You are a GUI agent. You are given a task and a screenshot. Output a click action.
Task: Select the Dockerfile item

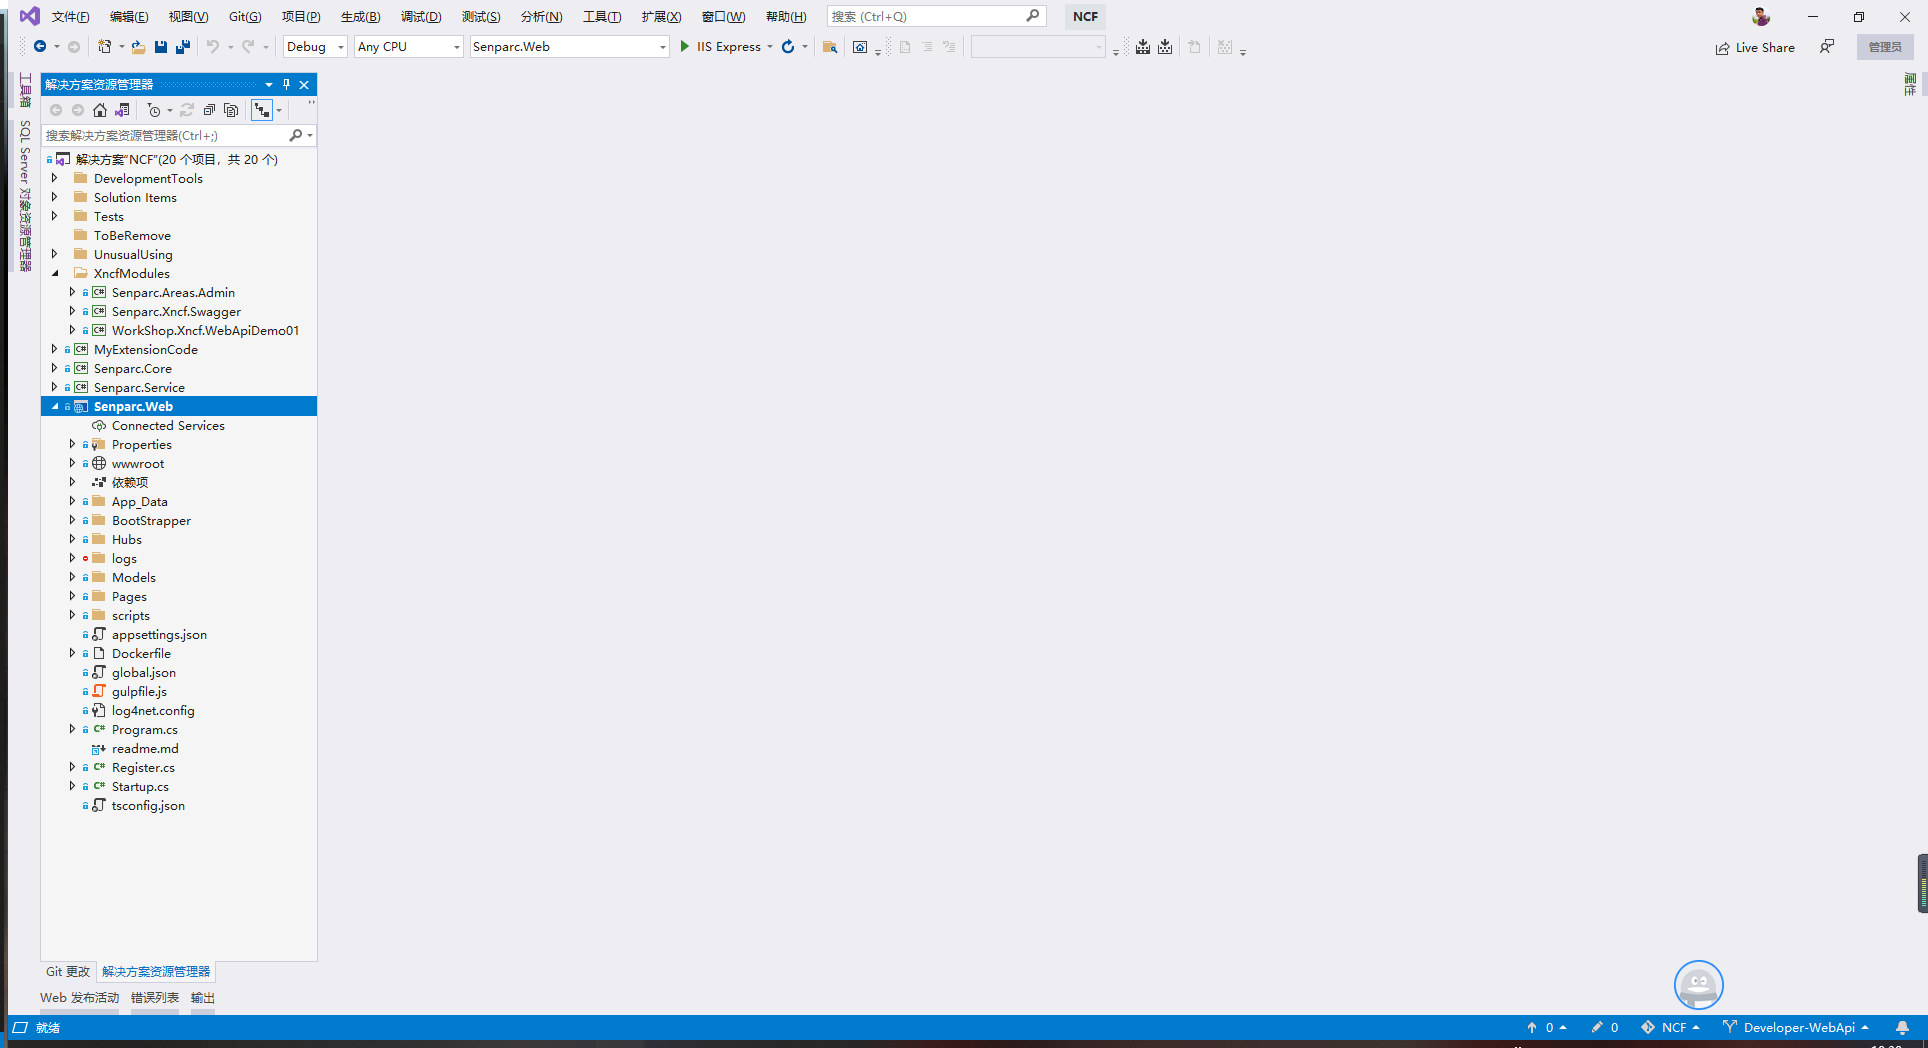pyautogui.click(x=141, y=653)
